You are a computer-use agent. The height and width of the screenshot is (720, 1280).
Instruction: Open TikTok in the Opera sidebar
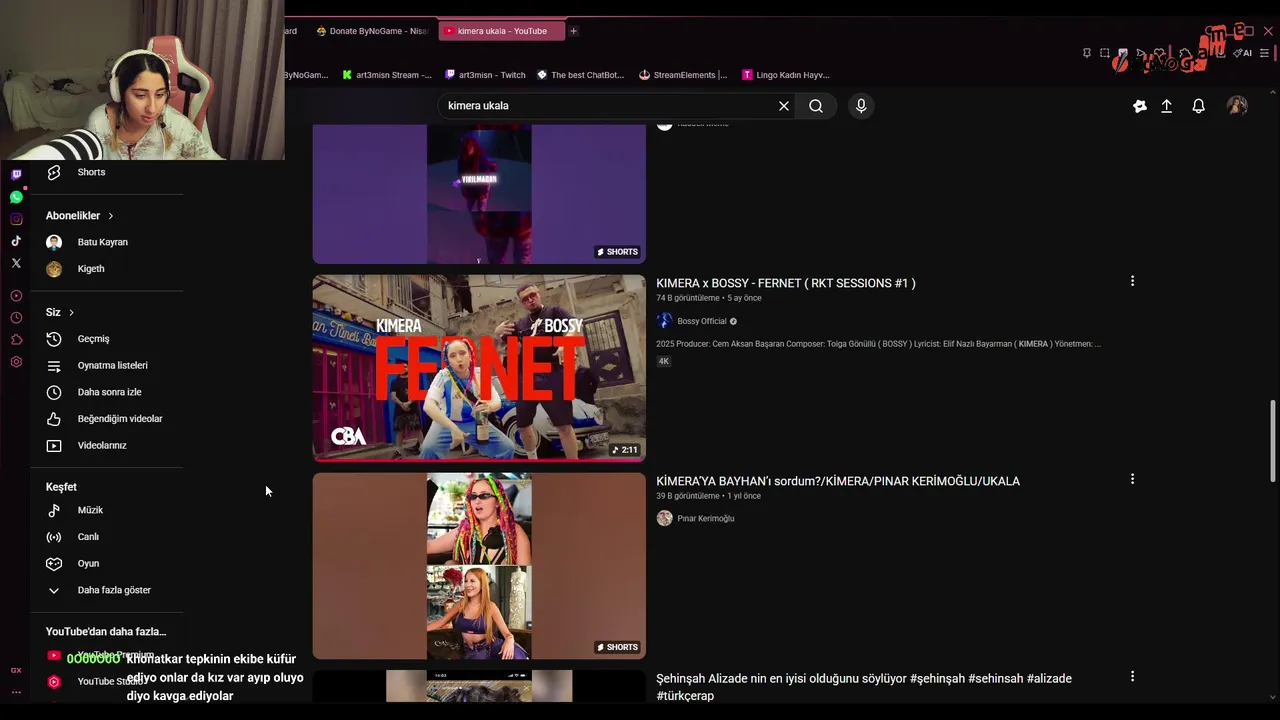16,241
